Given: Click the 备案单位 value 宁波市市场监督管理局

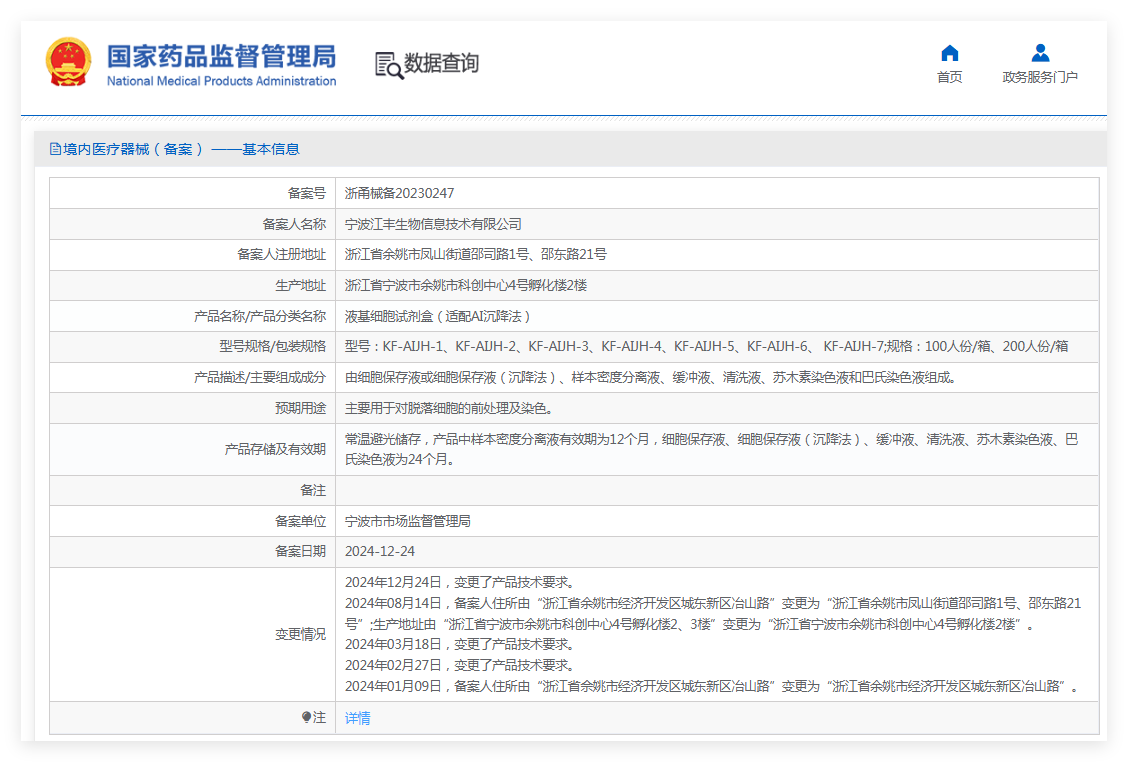Looking at the screenshot, I should click(x=408, y=521).
